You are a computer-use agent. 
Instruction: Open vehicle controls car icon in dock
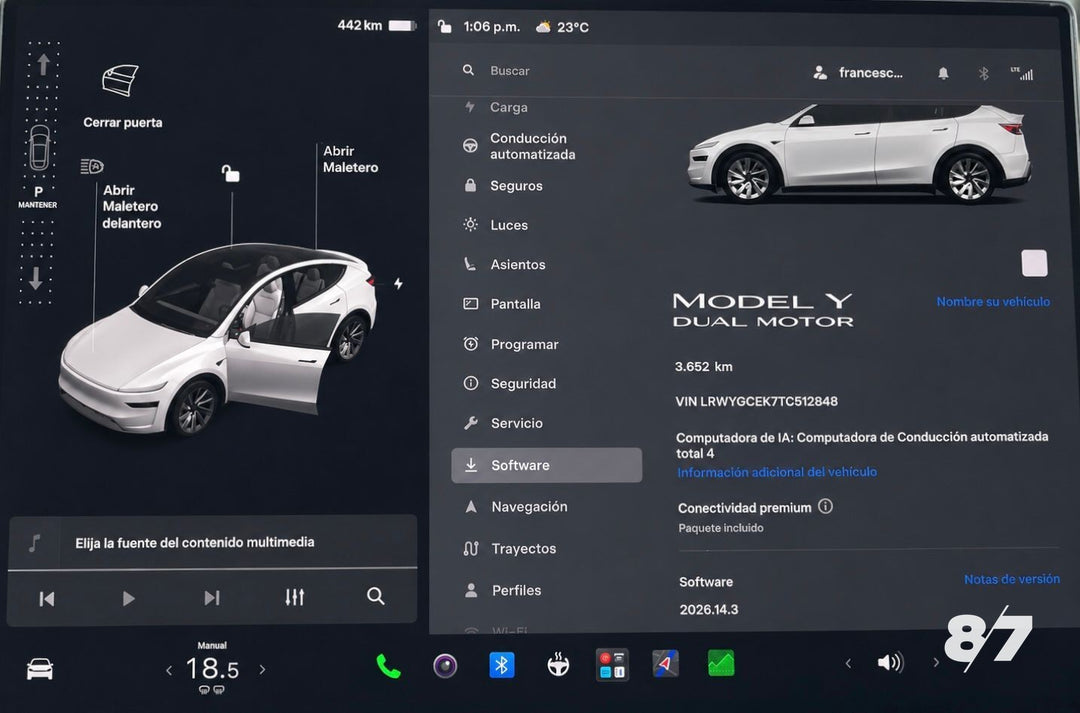39,669
